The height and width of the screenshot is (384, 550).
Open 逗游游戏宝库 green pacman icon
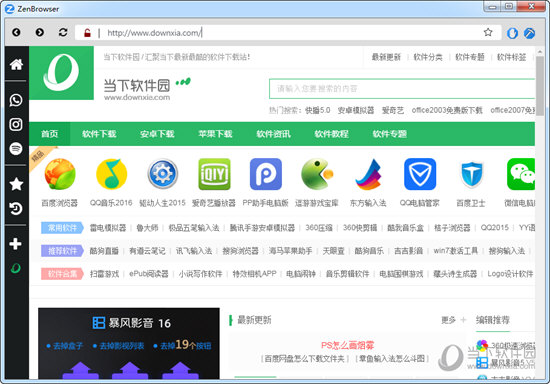point(317,174)
